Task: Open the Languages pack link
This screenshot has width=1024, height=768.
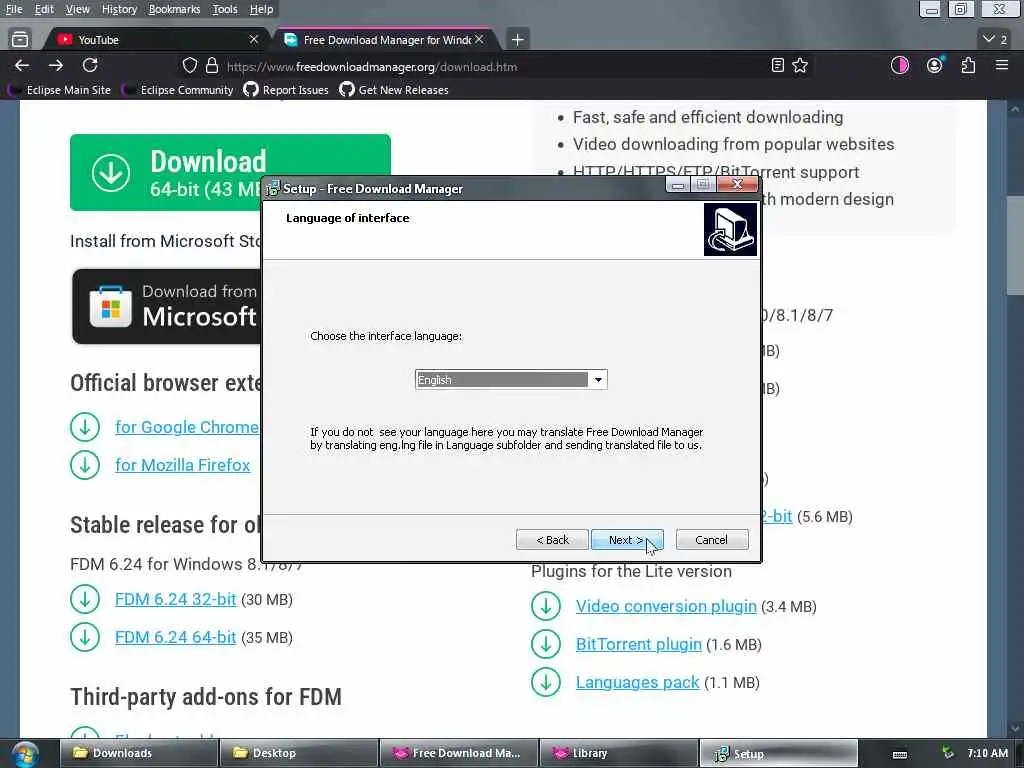Action: [637, 682]
